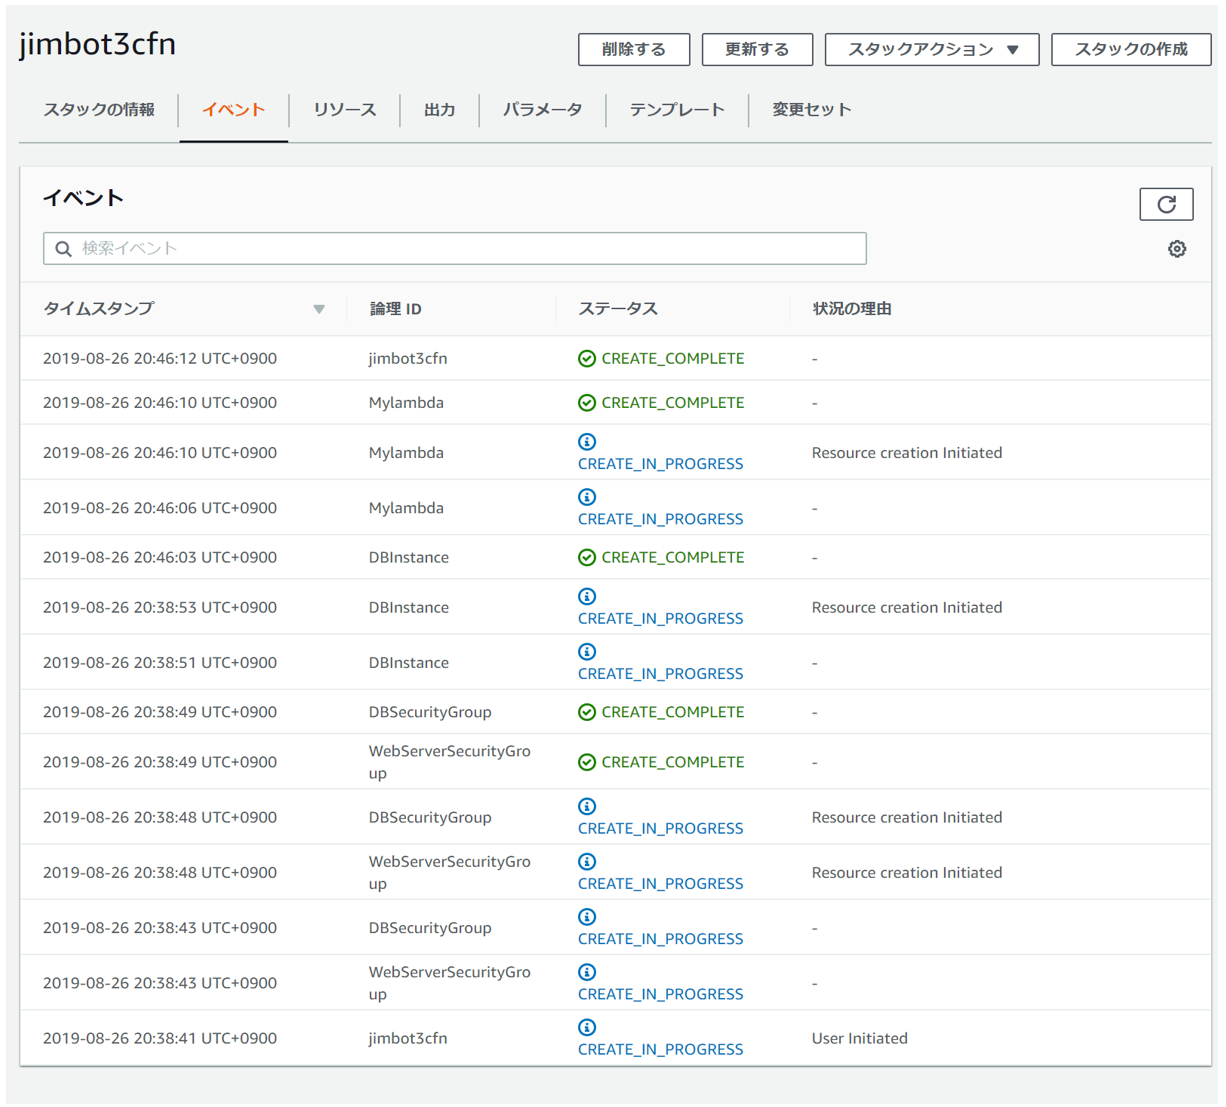
Task: Click the info icon on the DBSecurityGroup 20:38:43 row
Action: coord(587,917)
